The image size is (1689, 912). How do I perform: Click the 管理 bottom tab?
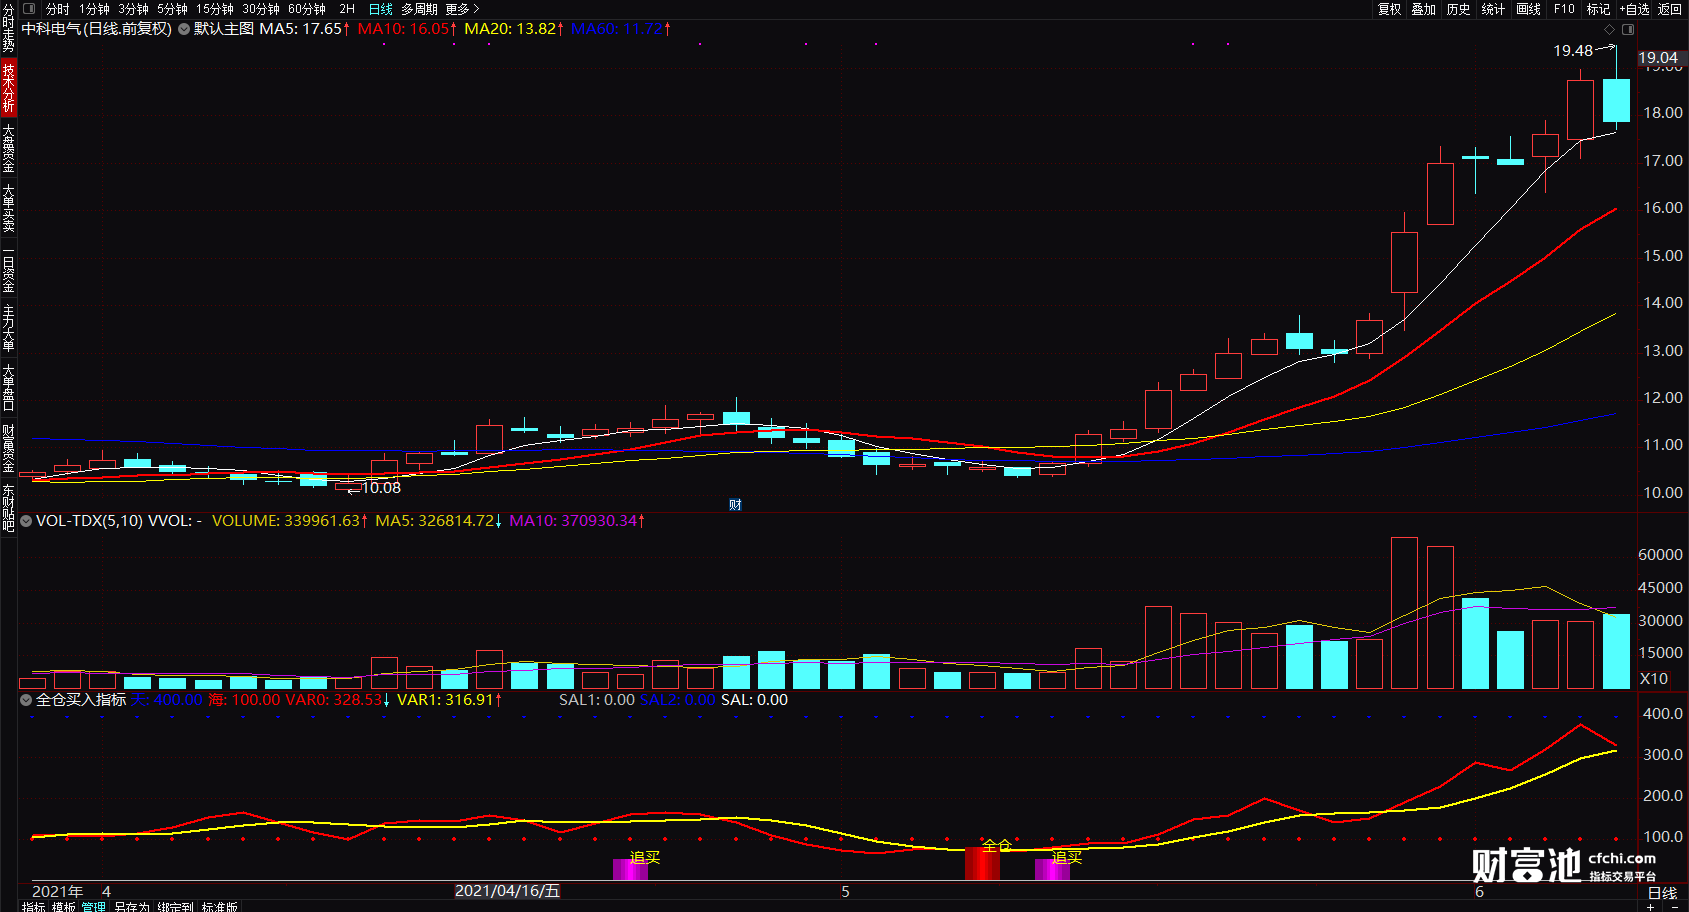pos(93,906)
